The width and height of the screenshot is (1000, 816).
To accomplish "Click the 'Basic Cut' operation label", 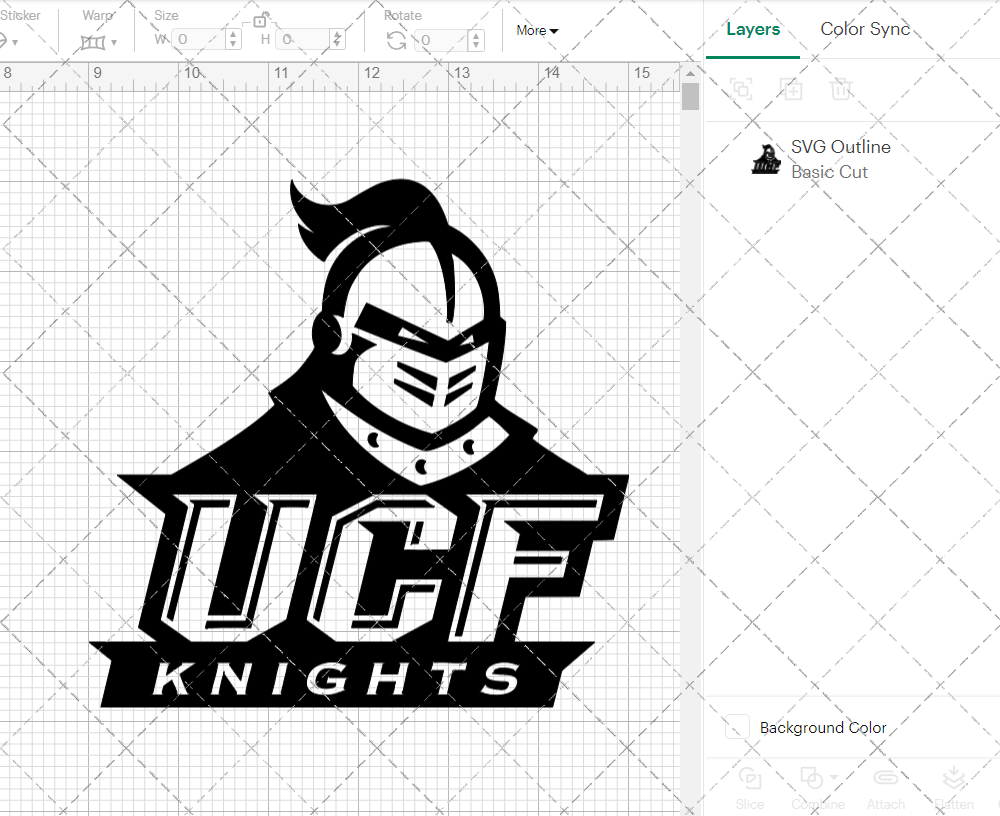I will pos(829,172).
